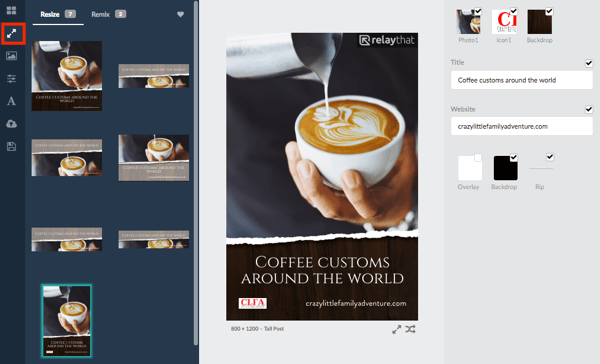Toggle the Website field checkbox
The height and width of the screenshot is (364, 600).
click(589, 110)
